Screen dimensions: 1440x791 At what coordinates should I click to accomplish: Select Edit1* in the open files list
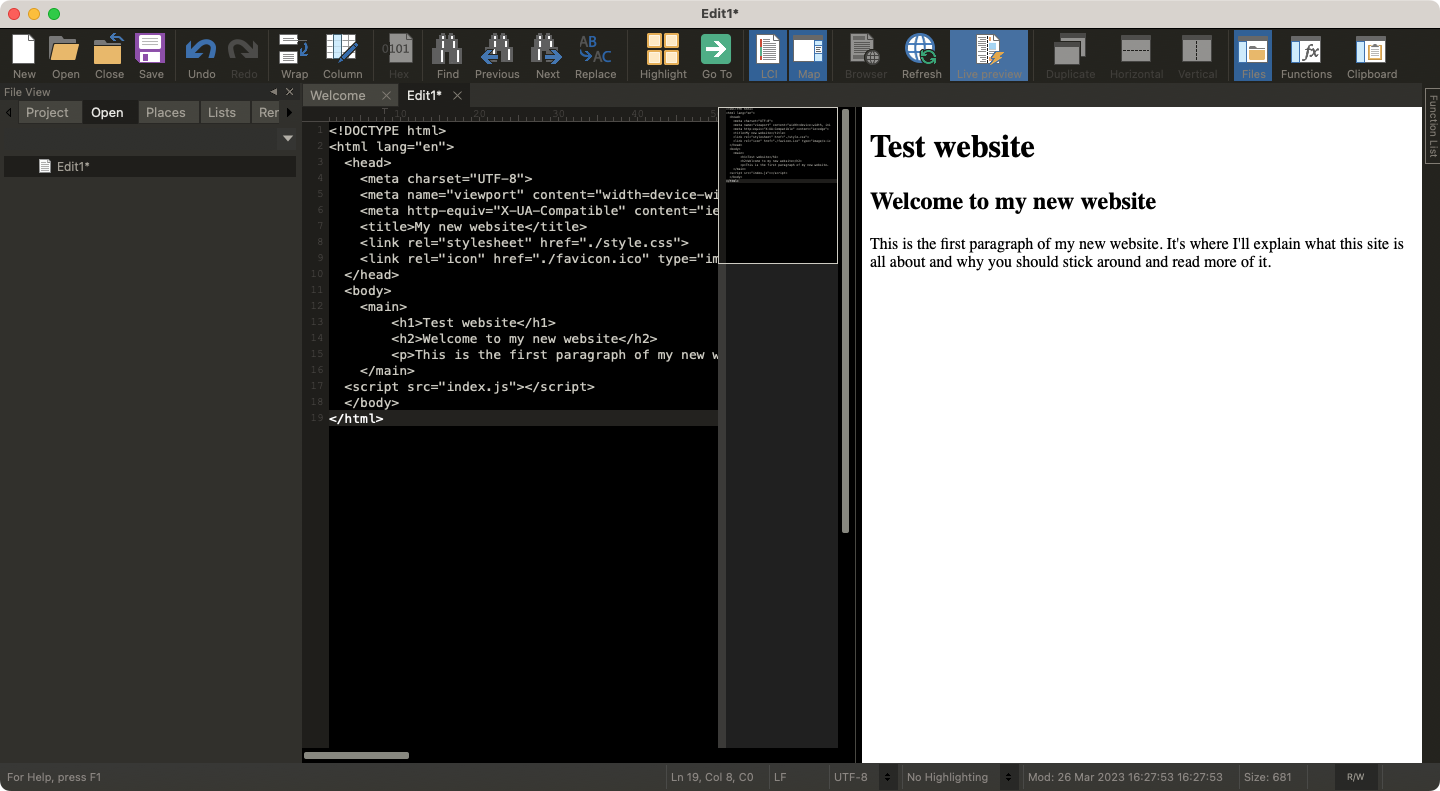tap(150, 166)
